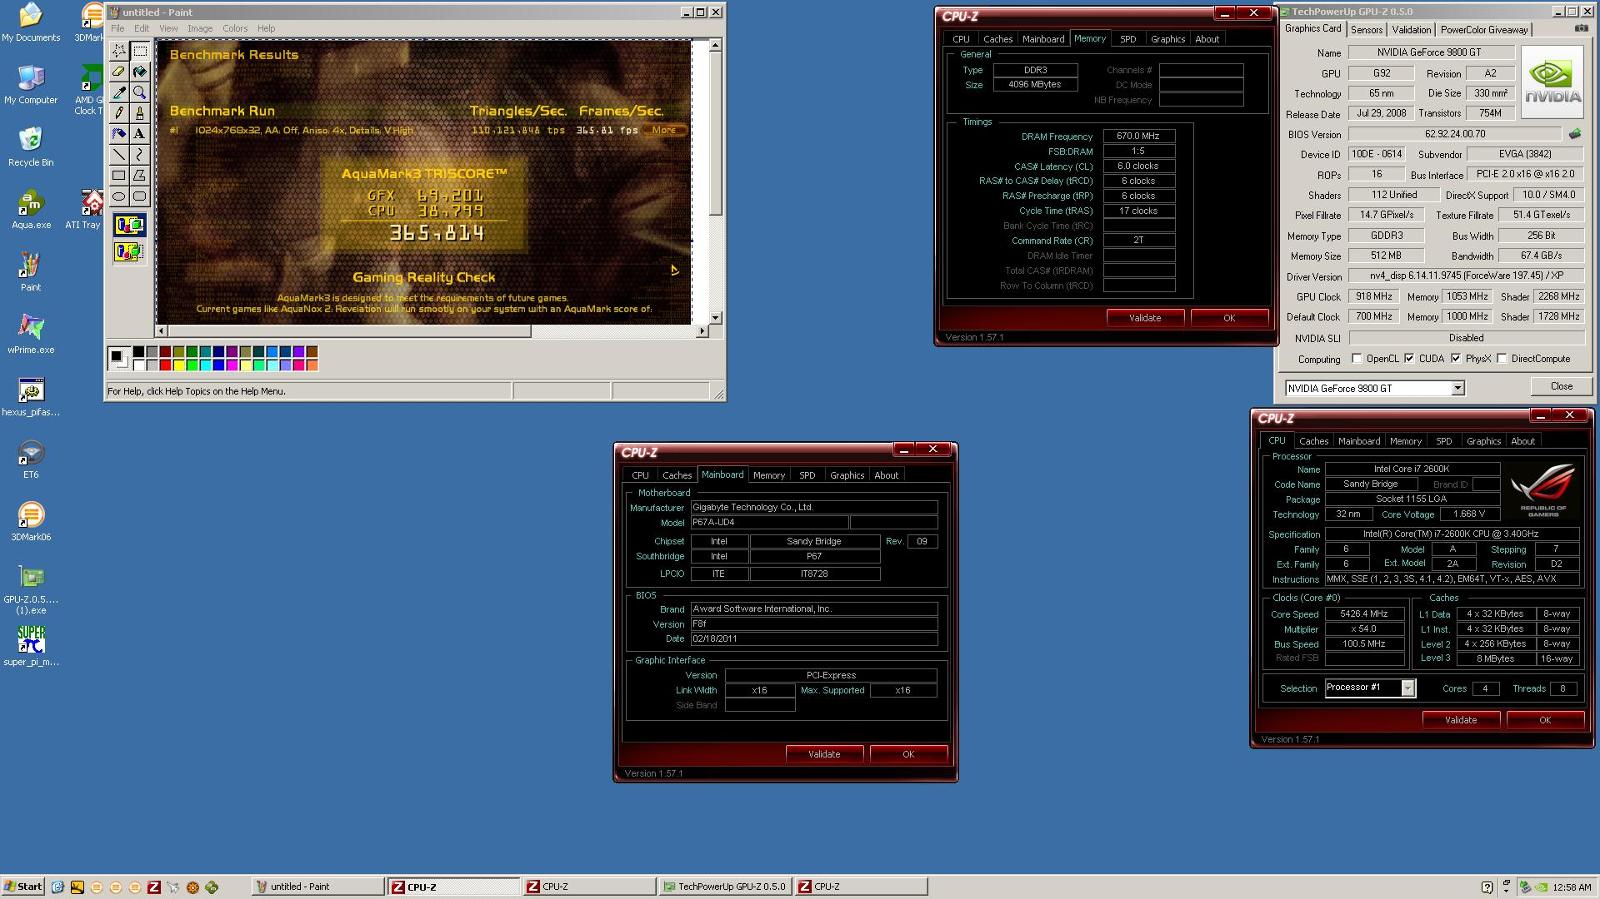Click the GPU Clock 918 MHz value
This screenshot has height=899, width=1600.
coord(1374,296)
